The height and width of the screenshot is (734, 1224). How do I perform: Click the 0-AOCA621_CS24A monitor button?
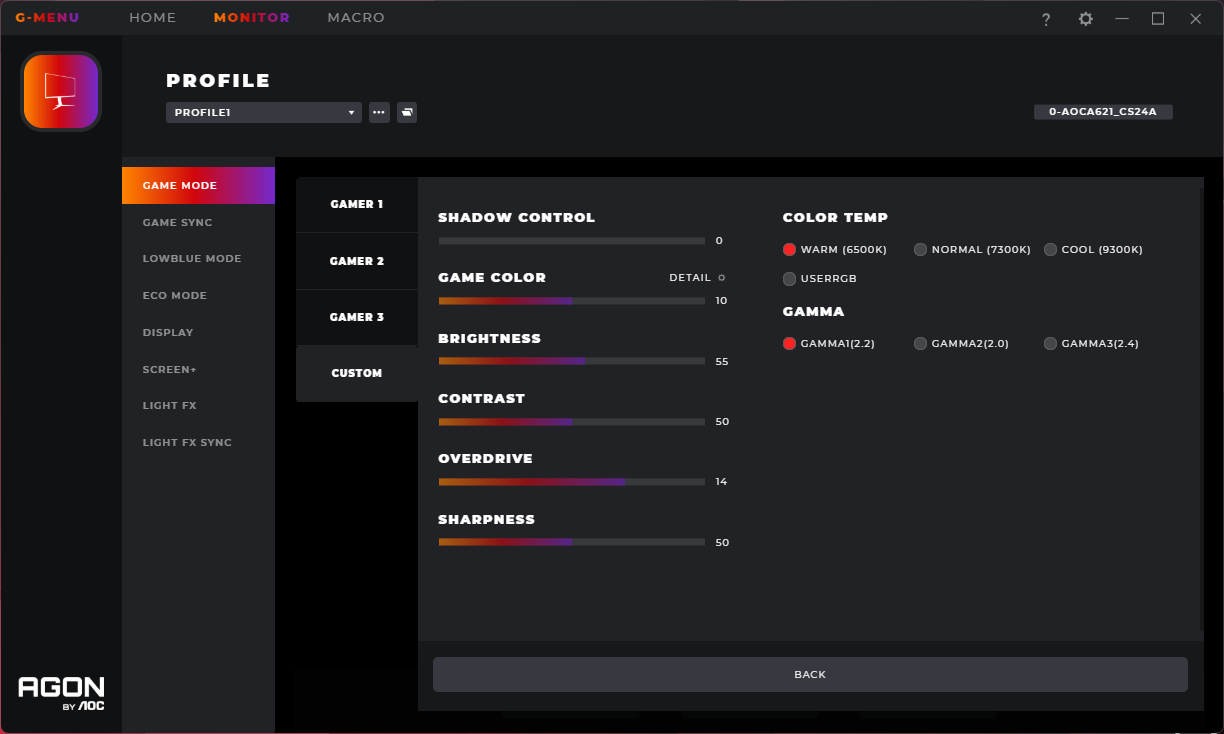click(x=1102, y=112)
